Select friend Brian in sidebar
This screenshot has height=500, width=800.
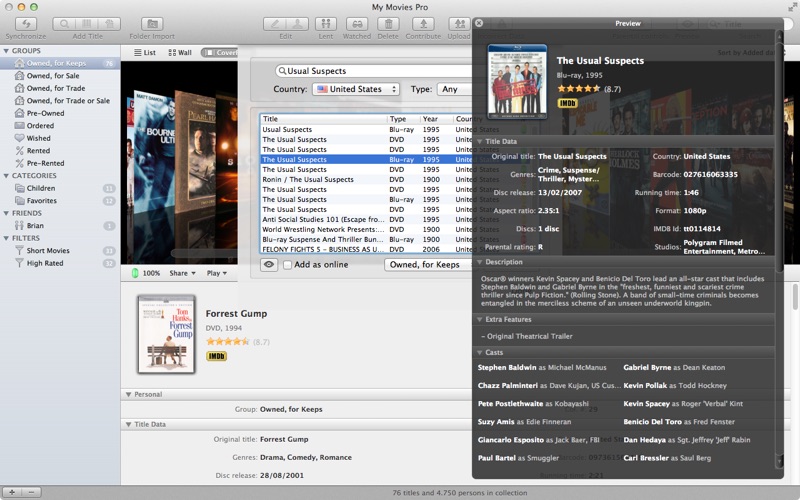click(60, 226)
